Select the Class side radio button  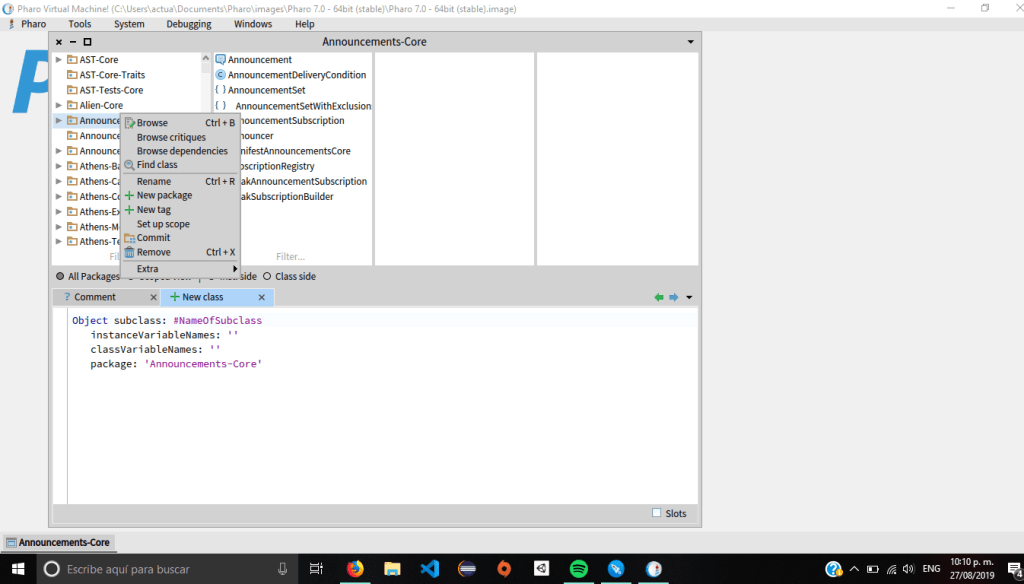(x=267, y=276)
